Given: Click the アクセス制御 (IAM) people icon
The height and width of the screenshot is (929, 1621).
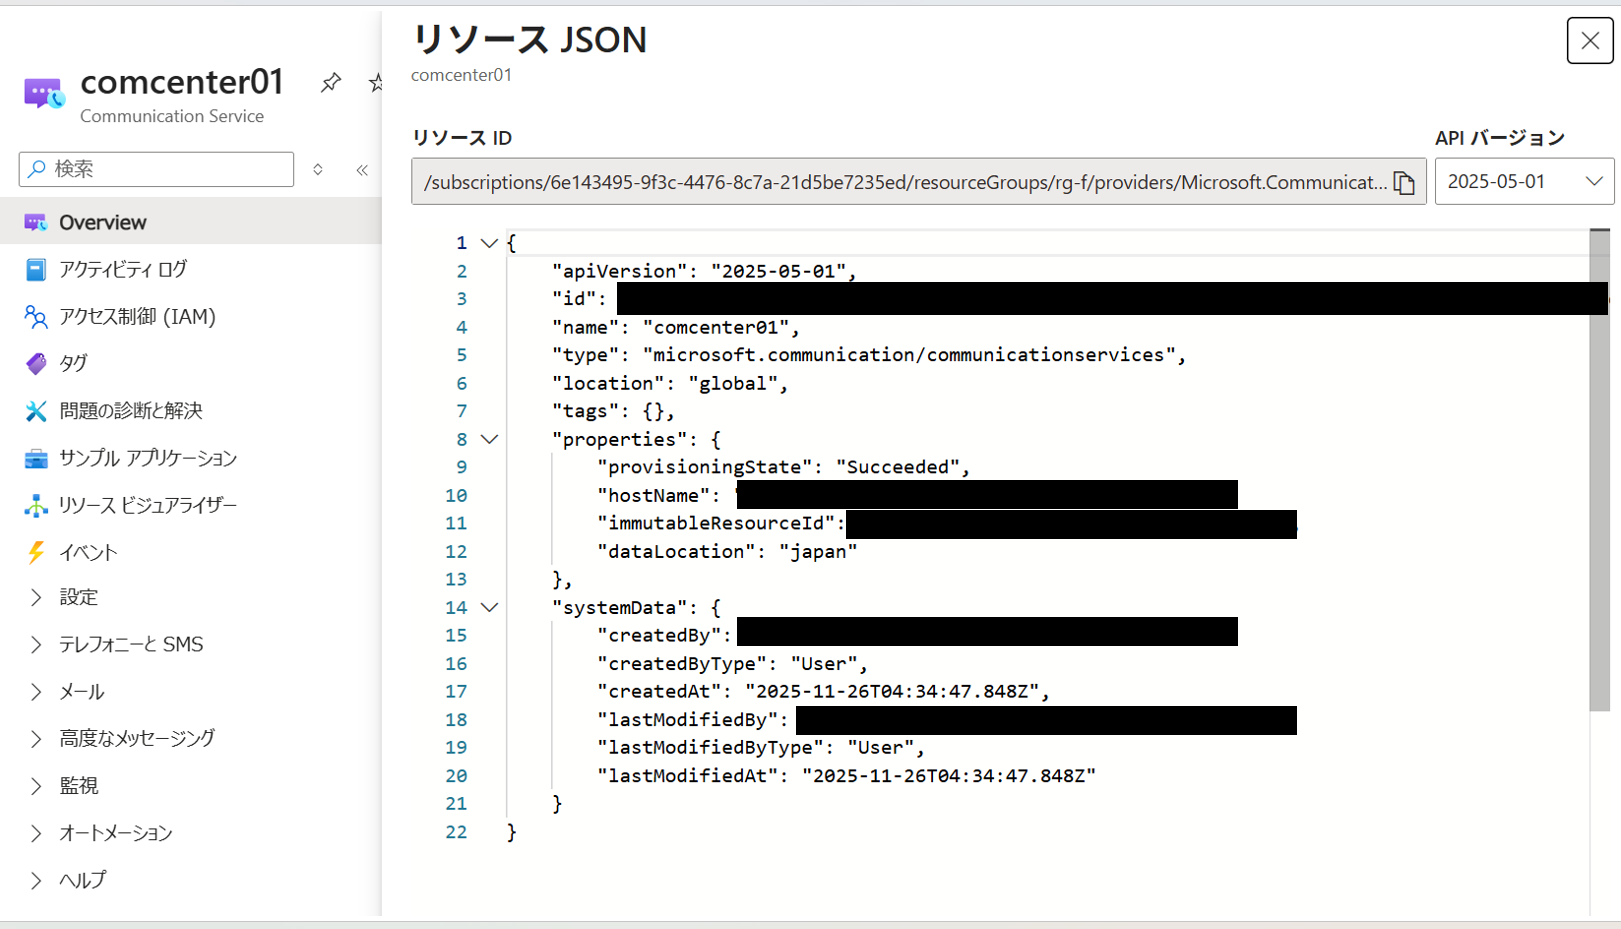Looking at the screenshot, I should (35, 316).
